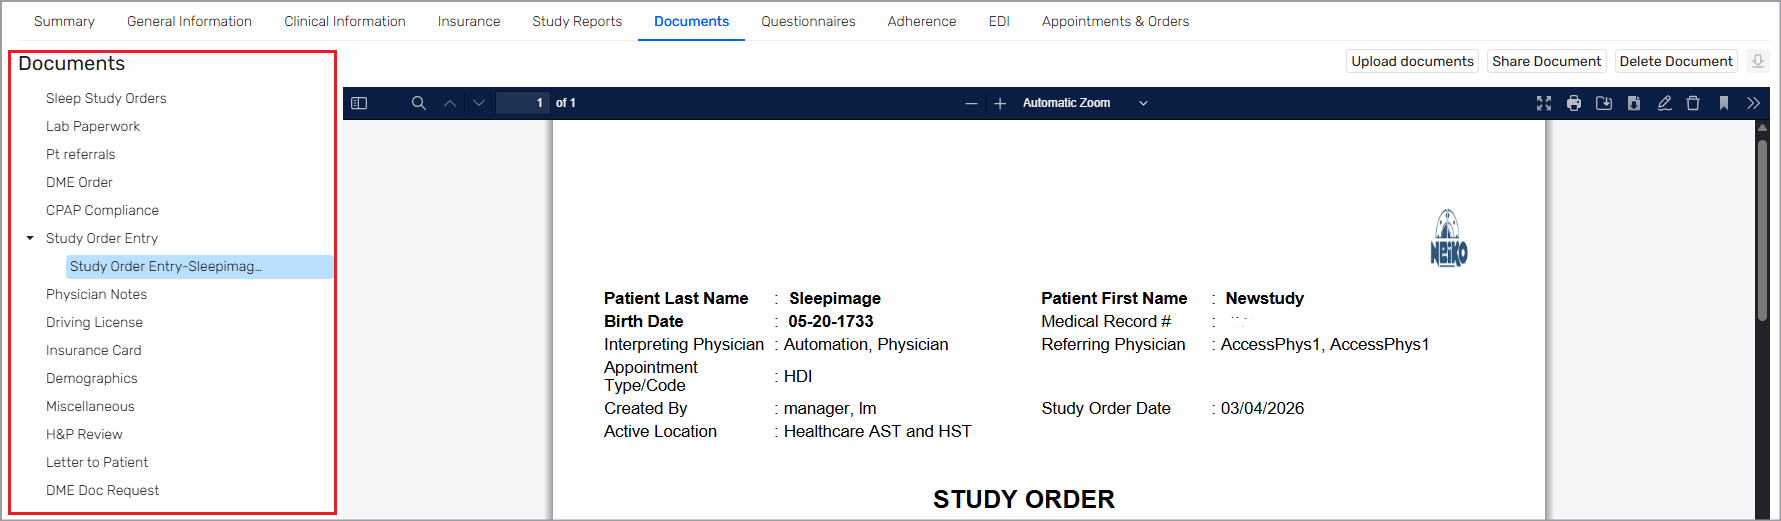This screenshot has height=521, width=1781.
Task: Click the print icon in PDF toolbar
Action: tap(1574, 103)
